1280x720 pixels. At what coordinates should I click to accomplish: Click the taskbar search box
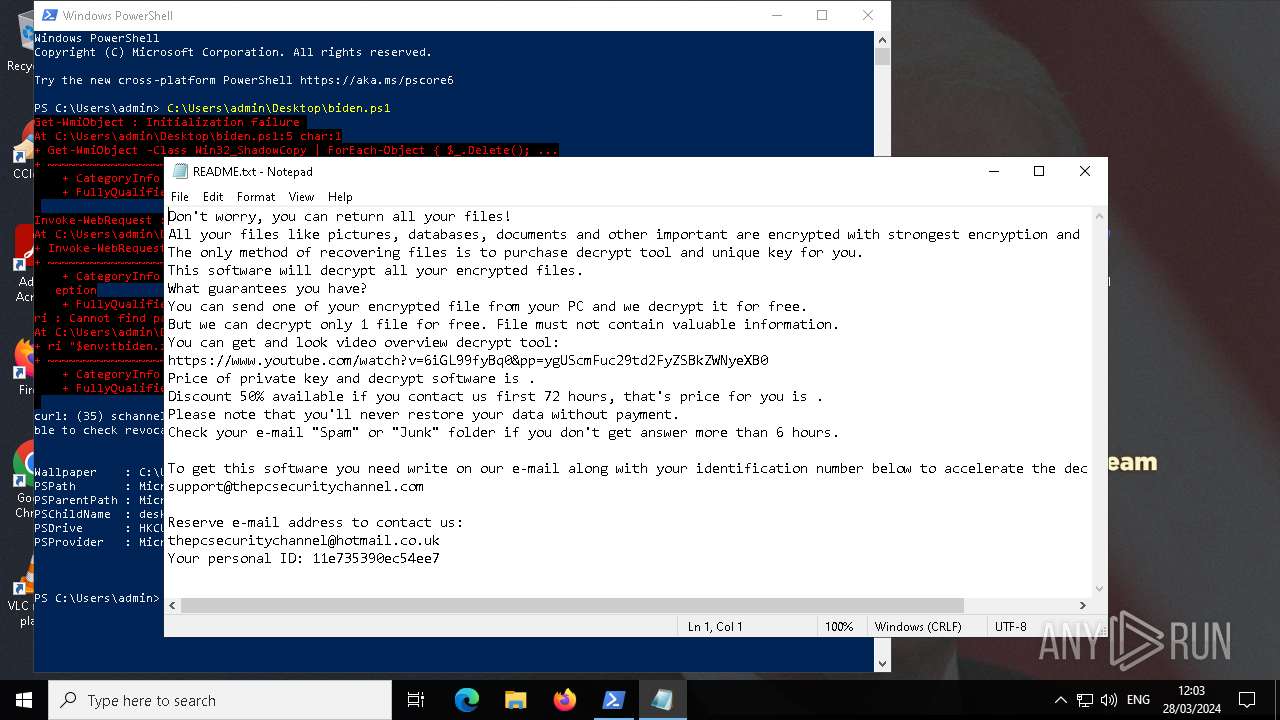pyautogui.click(x=220, y=700)
